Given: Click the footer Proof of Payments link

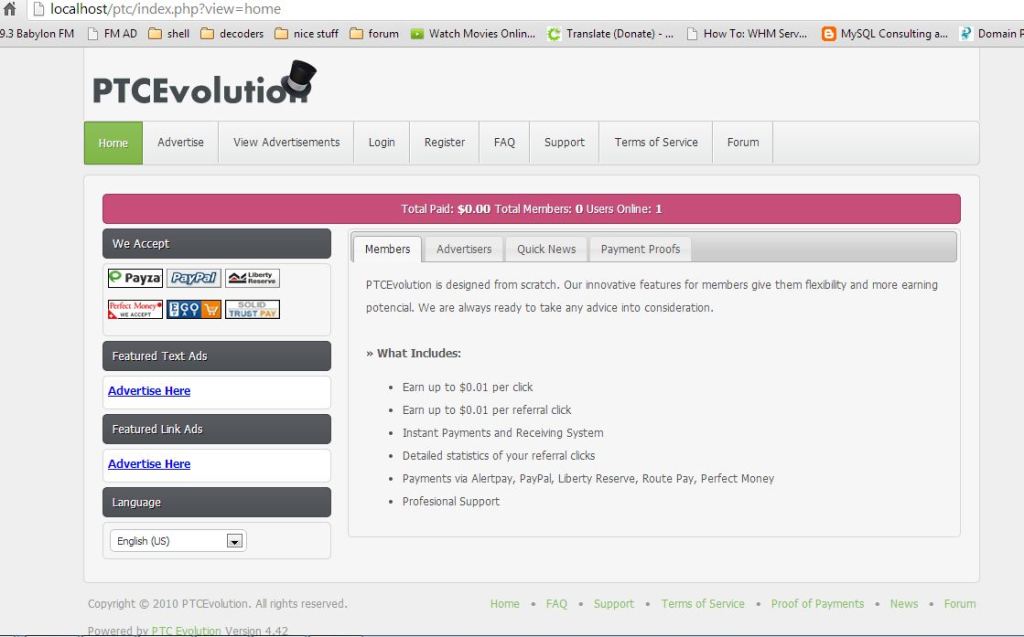Looking at the screenshot, I should coord(817,604).
